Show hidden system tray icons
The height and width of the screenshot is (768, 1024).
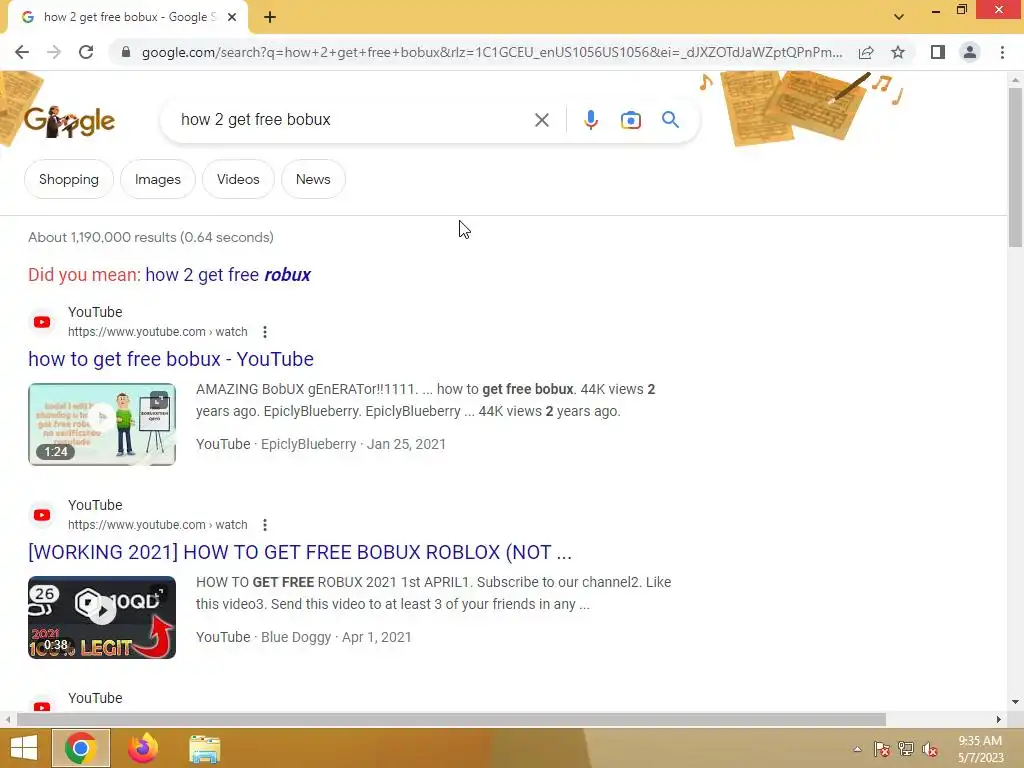point(857,749)
